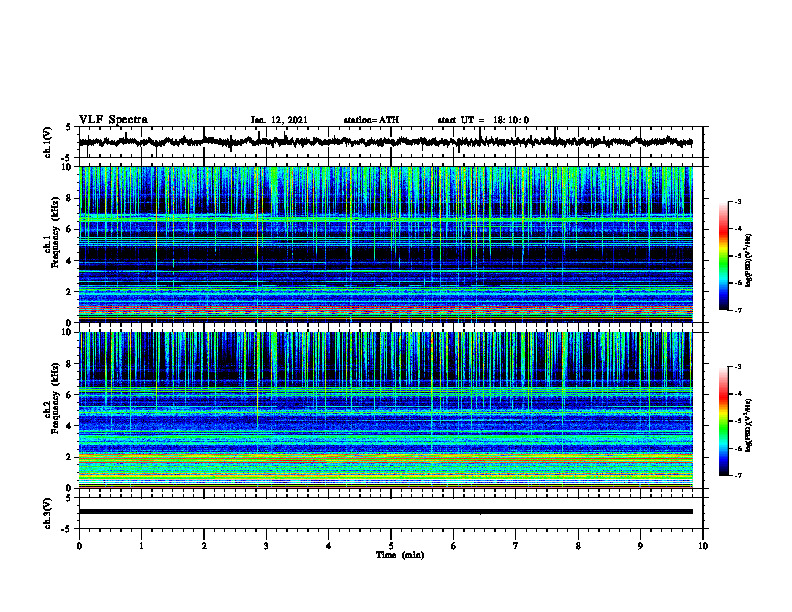Click the "ch.3(V)" vertical axis label
792x612 pixels.
point(48,513)
